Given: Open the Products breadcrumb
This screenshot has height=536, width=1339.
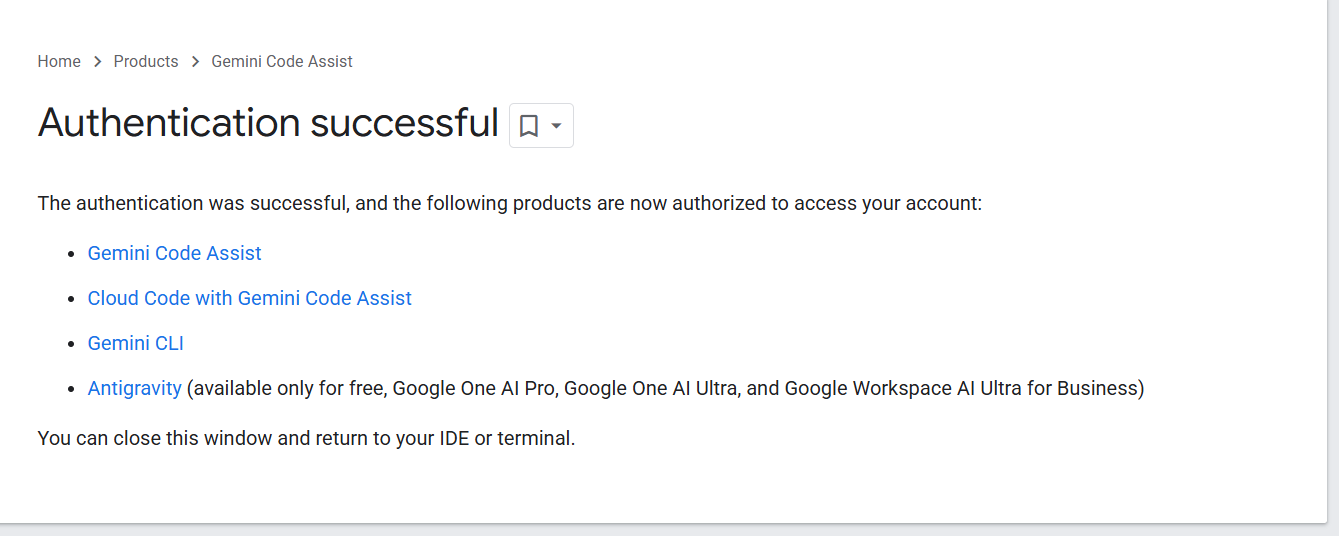Looking at the screenshot, I should tap(146, 62).
